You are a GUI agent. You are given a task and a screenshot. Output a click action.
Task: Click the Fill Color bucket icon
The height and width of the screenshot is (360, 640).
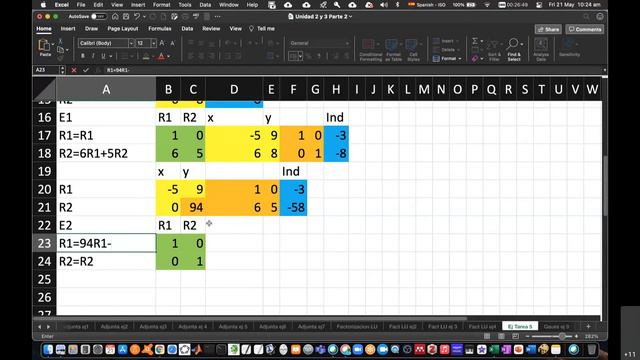146,56
